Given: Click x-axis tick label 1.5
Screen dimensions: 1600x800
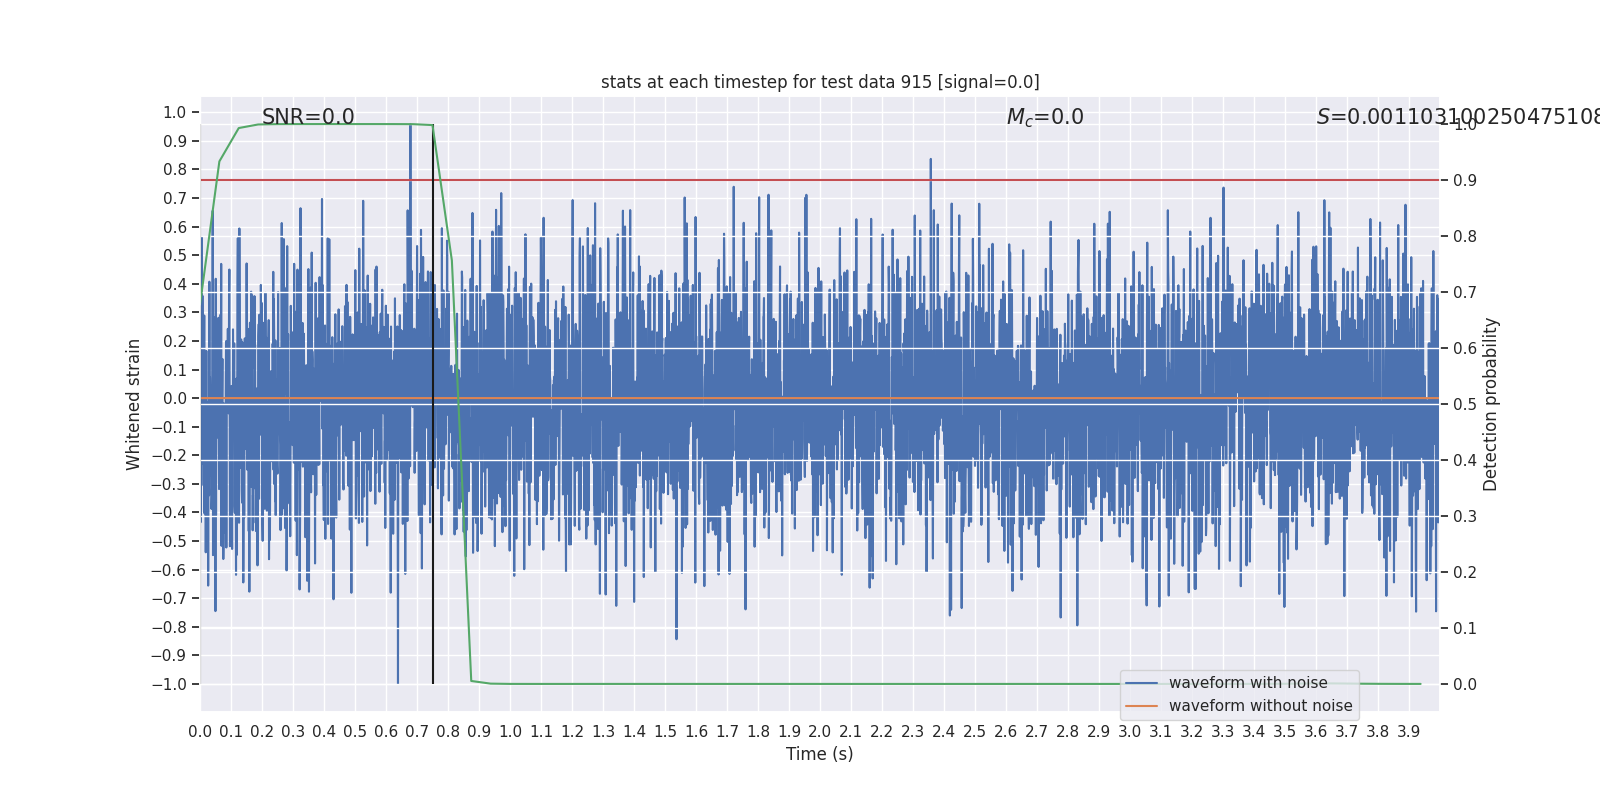Looking at the screenshot, I should point(665,732).
